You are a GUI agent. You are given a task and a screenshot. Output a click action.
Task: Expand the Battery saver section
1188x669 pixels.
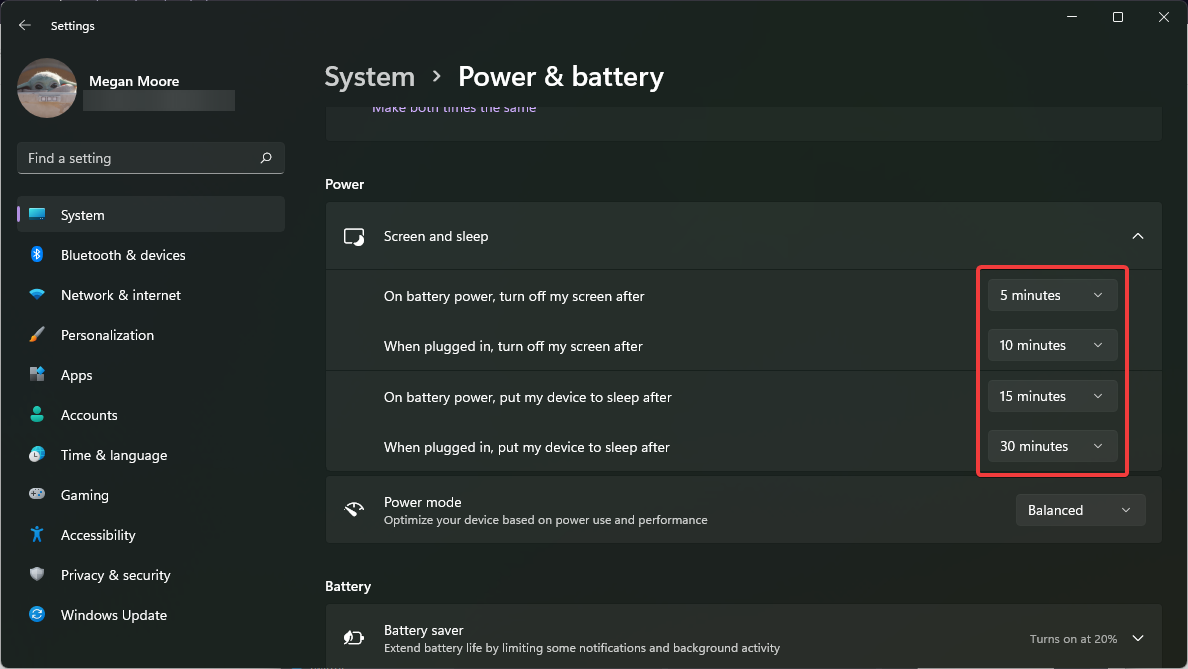tap(1137, 638)
